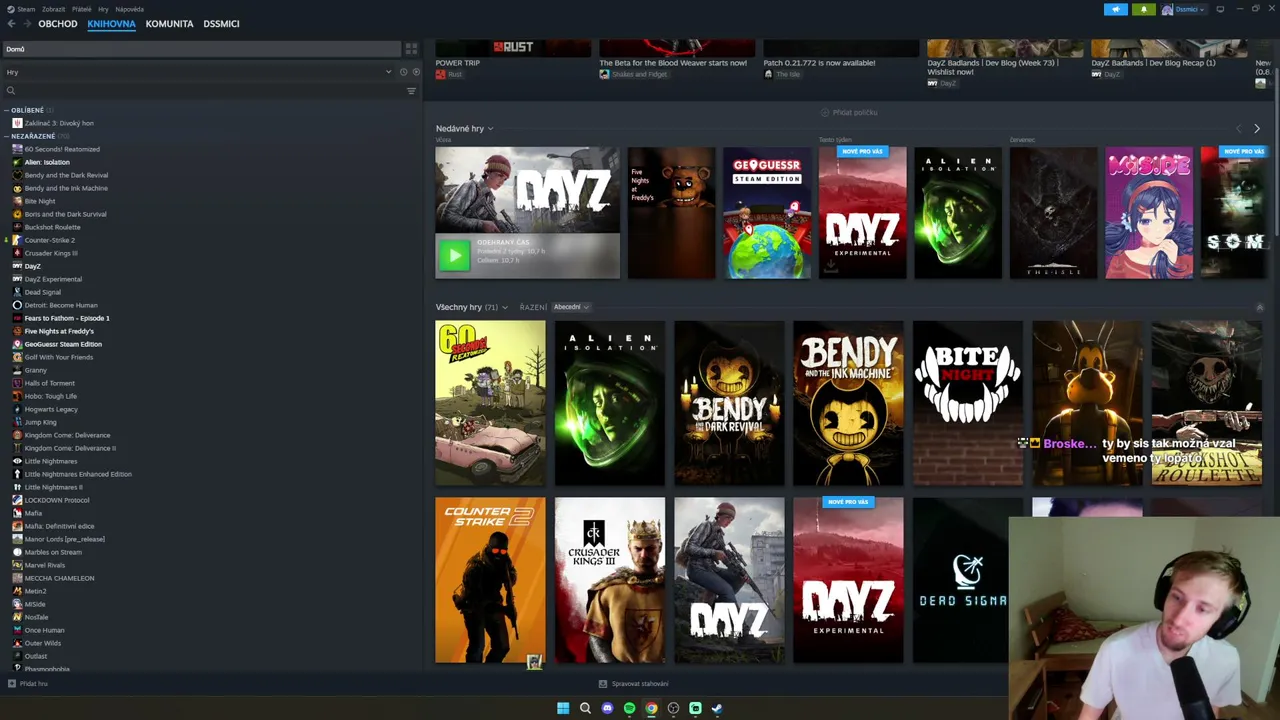The image size is (1280, 720).
Task: Open the Všechny hry shelf dropdown
Action: coord(471,307)
